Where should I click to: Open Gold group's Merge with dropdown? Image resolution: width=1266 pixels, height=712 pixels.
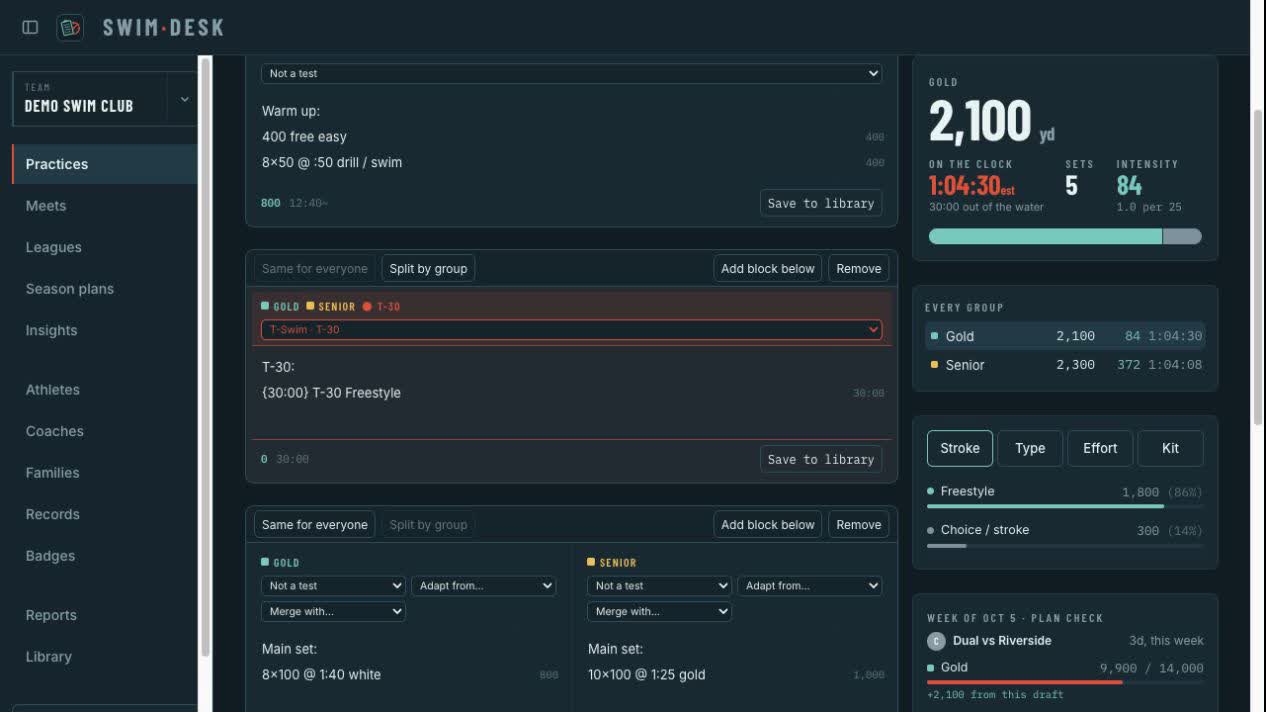[x=334, y=611]
